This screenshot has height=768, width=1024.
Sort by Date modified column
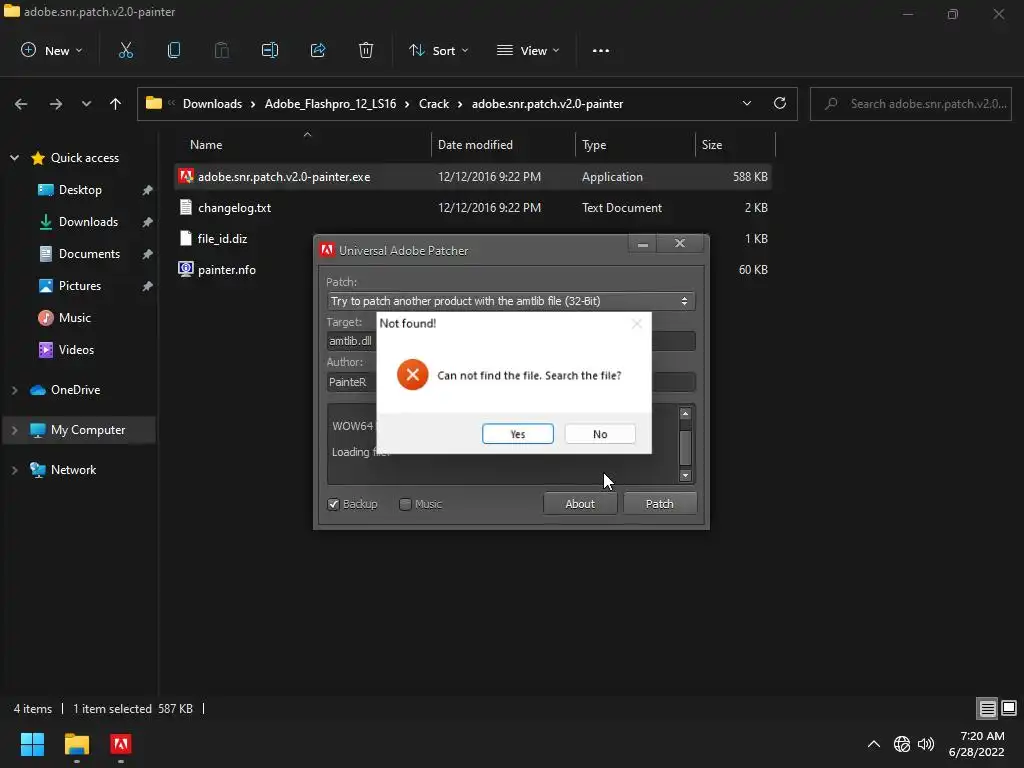click(475, 145)
